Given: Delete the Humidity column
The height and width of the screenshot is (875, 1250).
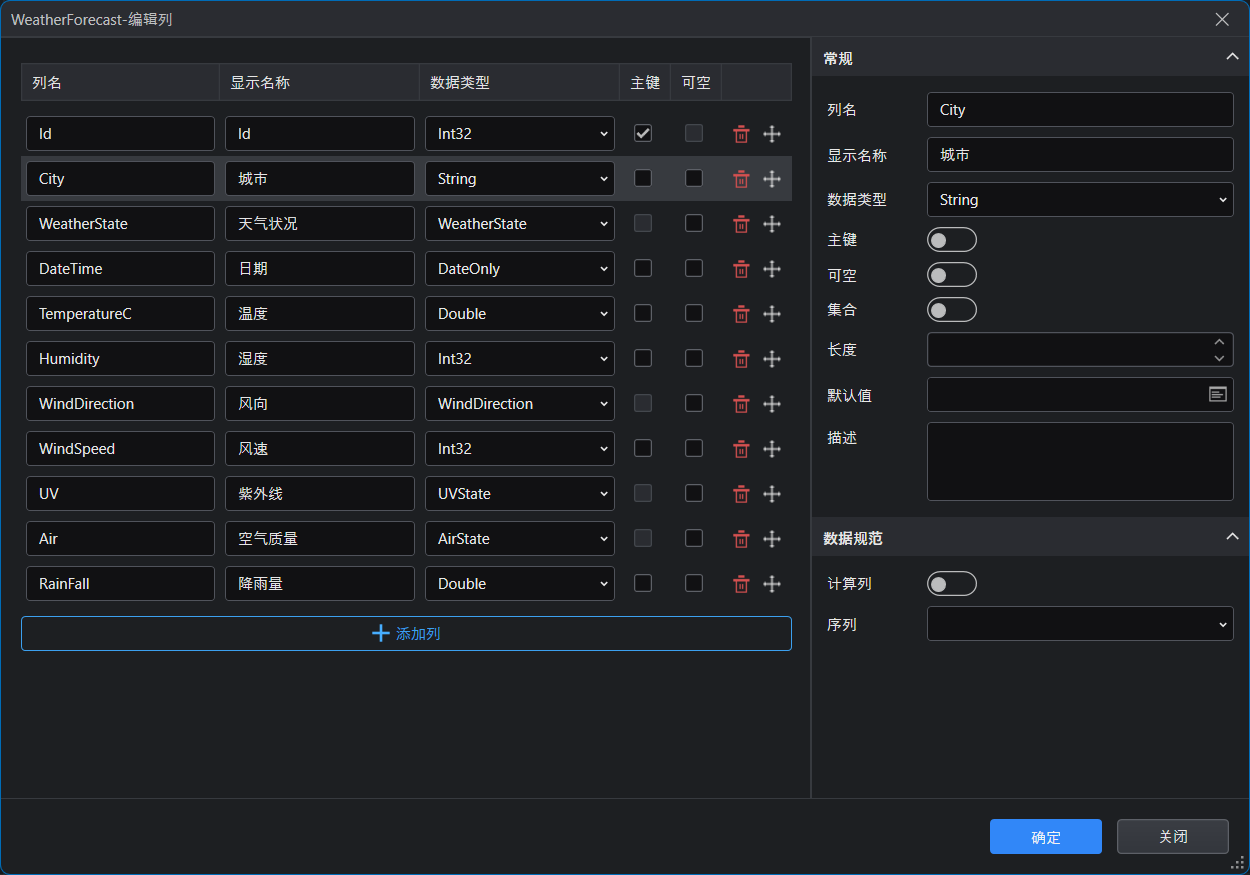Looking at the screenshot, I should [741, 359].
